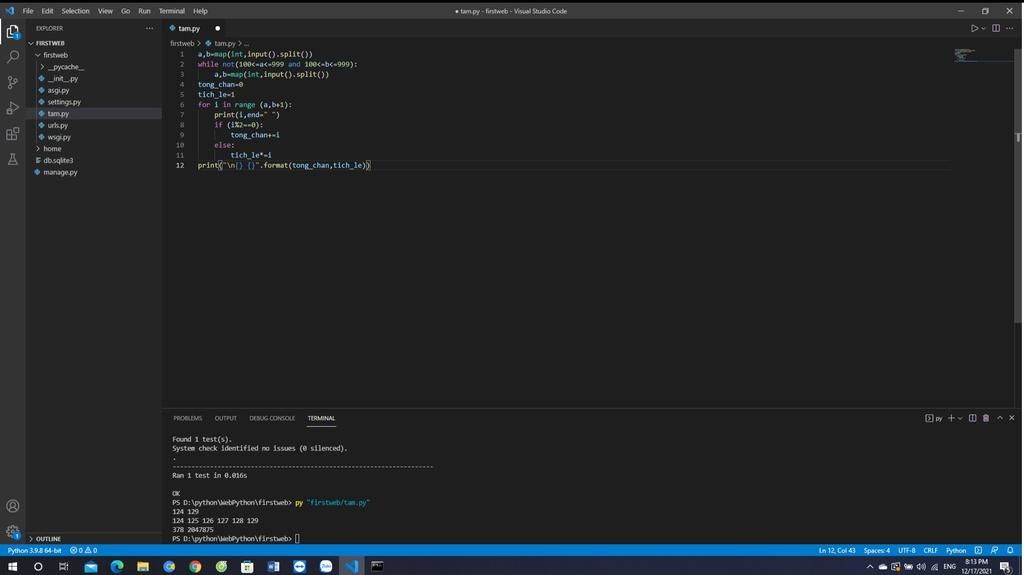Run Python file with the play button

pos(974,28)
